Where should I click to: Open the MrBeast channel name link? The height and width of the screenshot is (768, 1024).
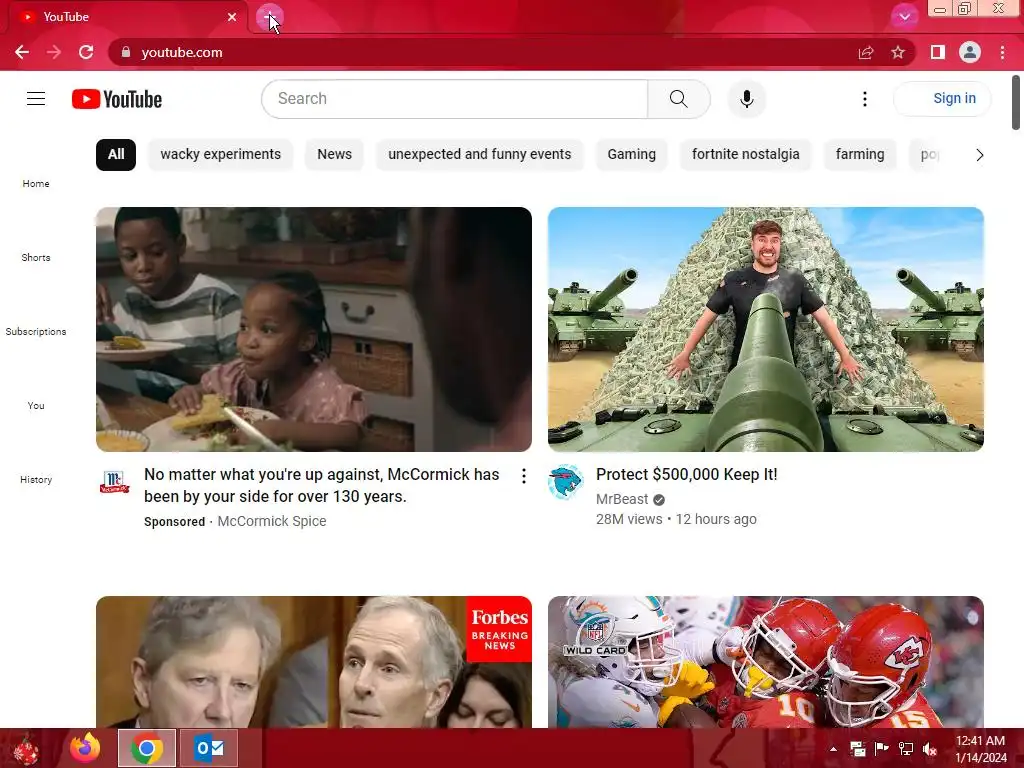click(622, 500)
